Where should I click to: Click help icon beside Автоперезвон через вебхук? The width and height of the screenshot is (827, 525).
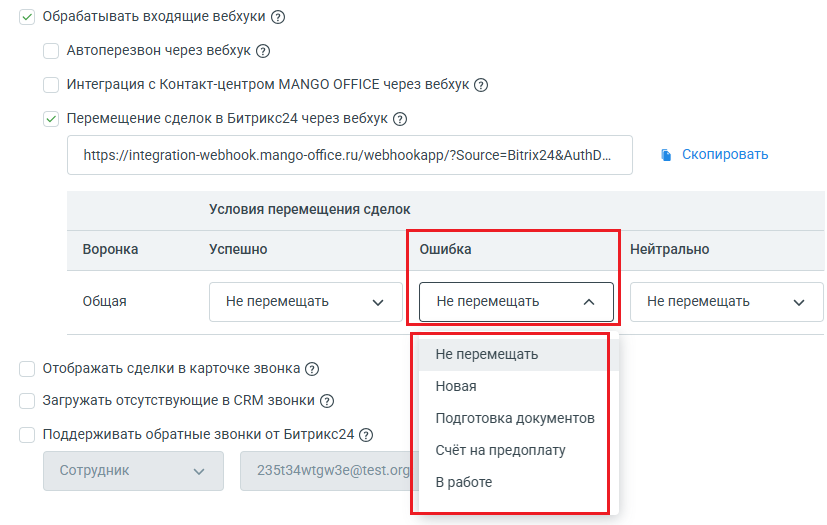[263, 51]
